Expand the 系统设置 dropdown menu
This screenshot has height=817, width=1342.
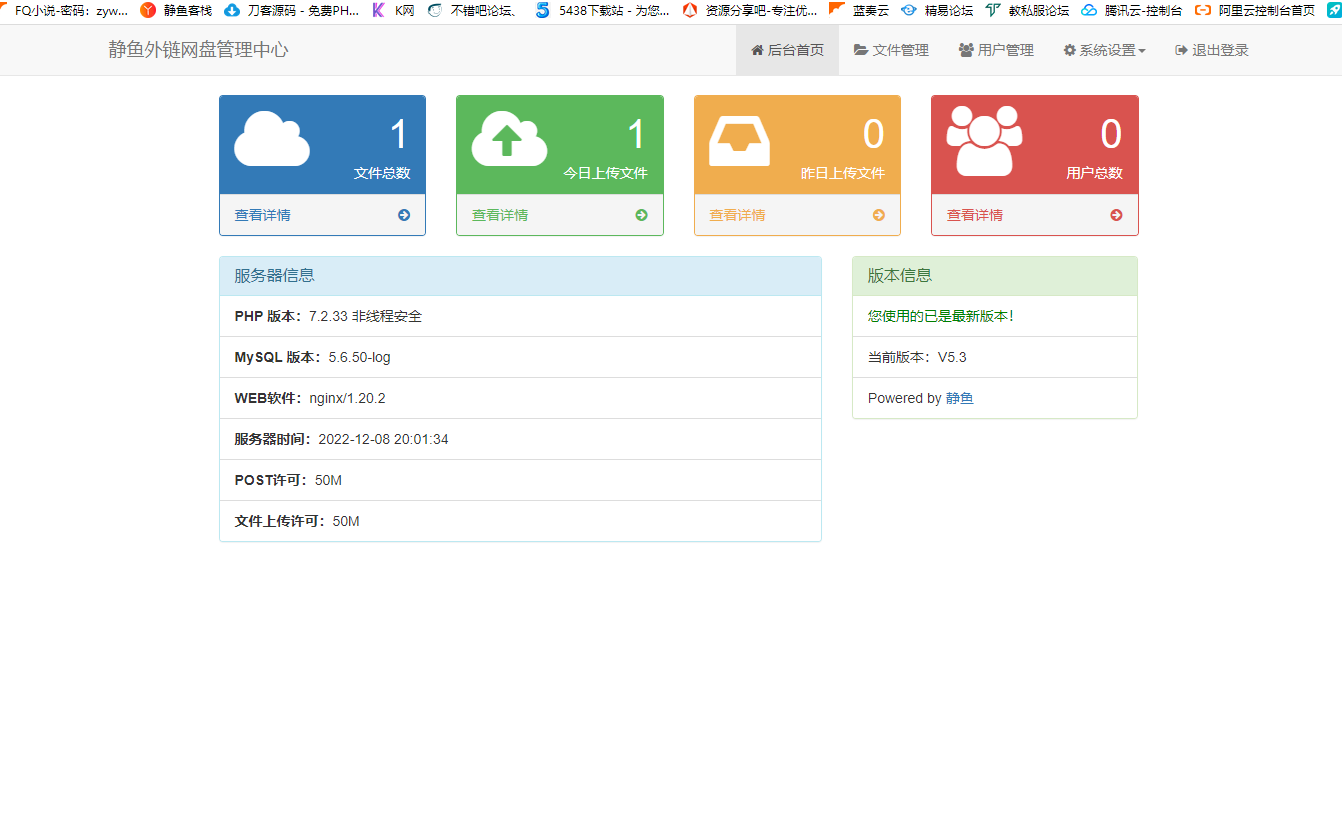tap(1104, 50)
